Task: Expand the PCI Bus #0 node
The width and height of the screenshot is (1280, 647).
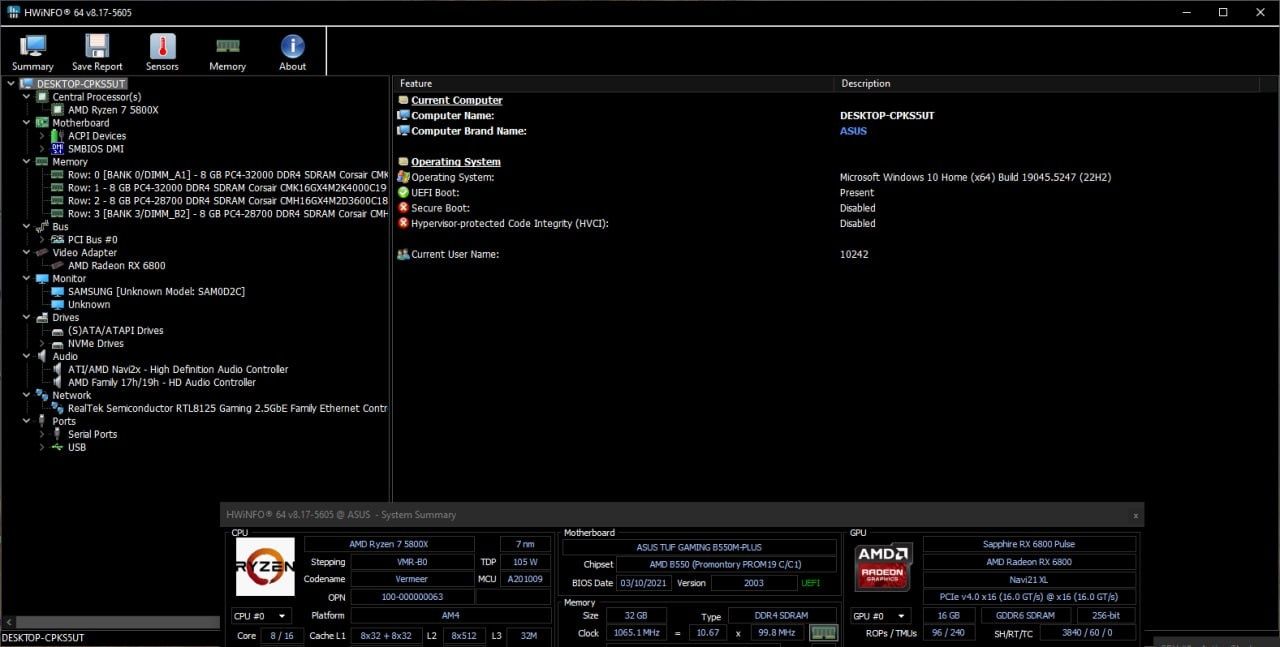Action: click(x=43, y=240)
